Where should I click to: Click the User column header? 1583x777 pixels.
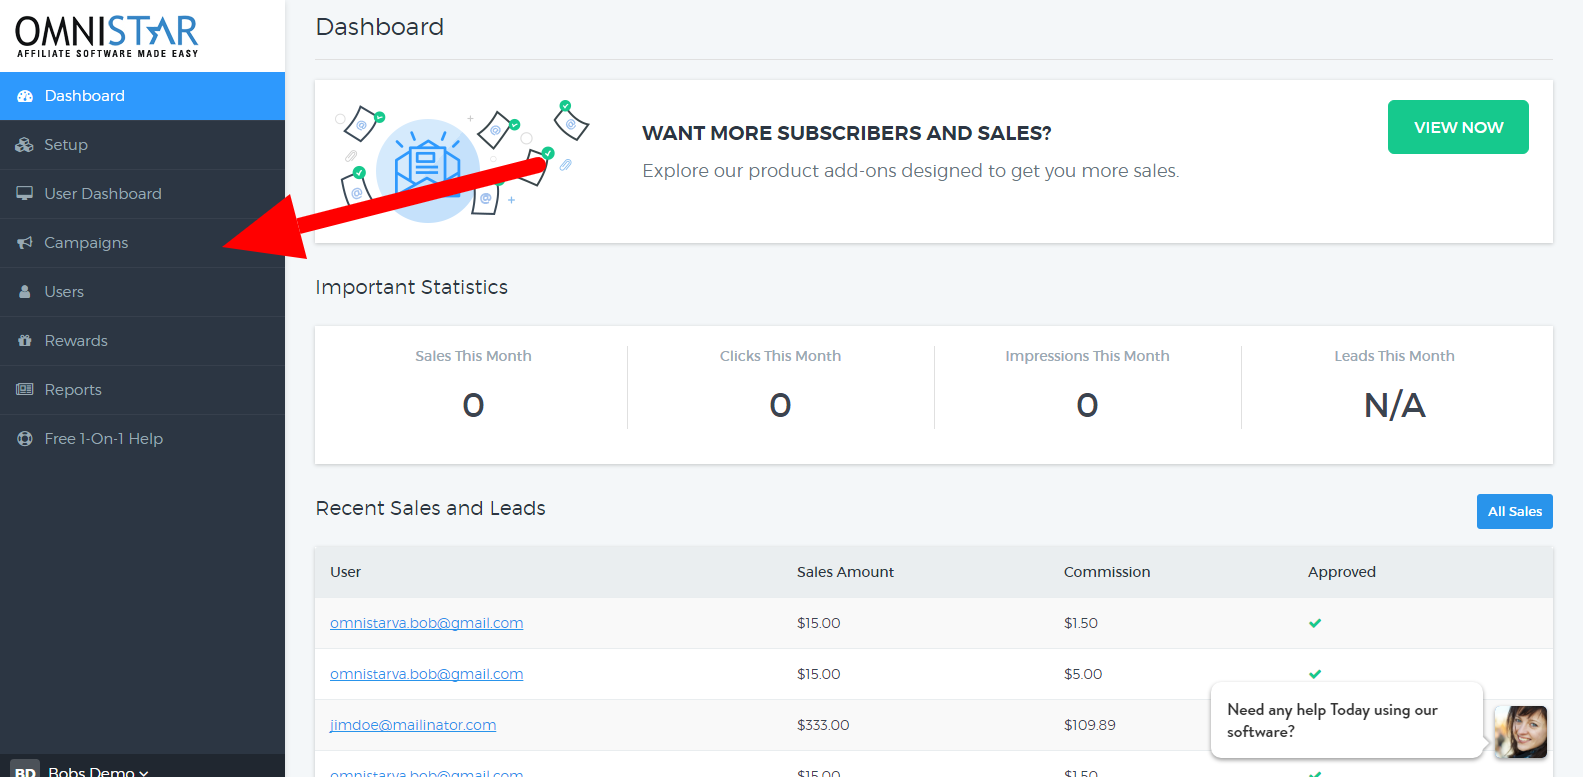[345, 572]
